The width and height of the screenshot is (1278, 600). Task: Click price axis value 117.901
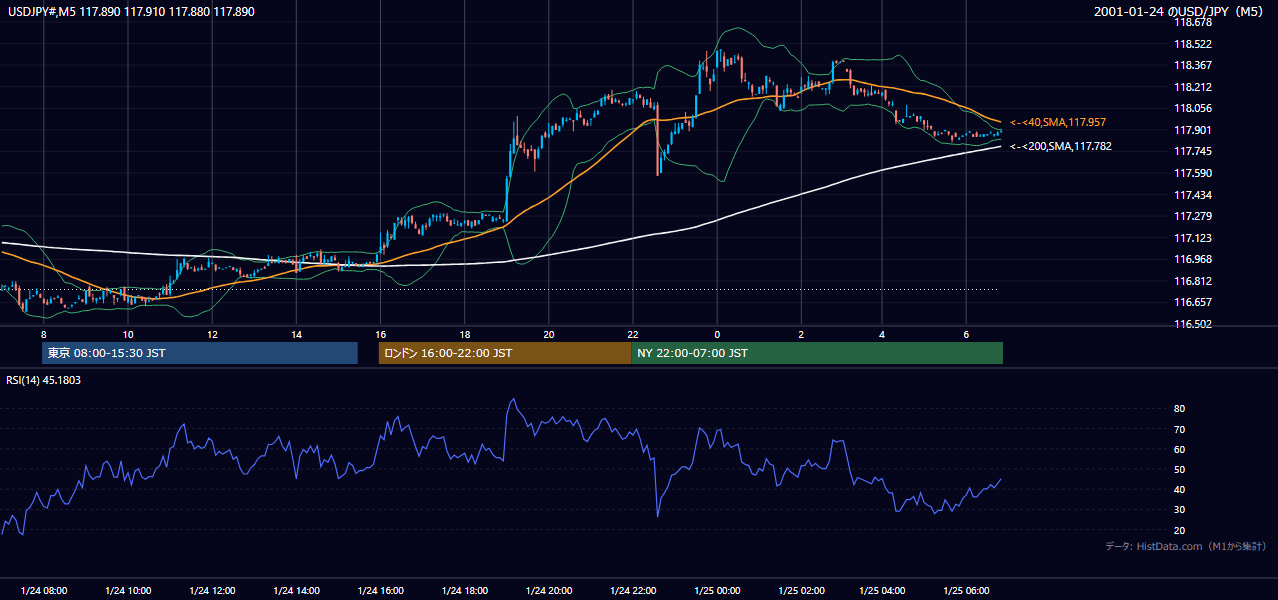tap(1195, 130)
